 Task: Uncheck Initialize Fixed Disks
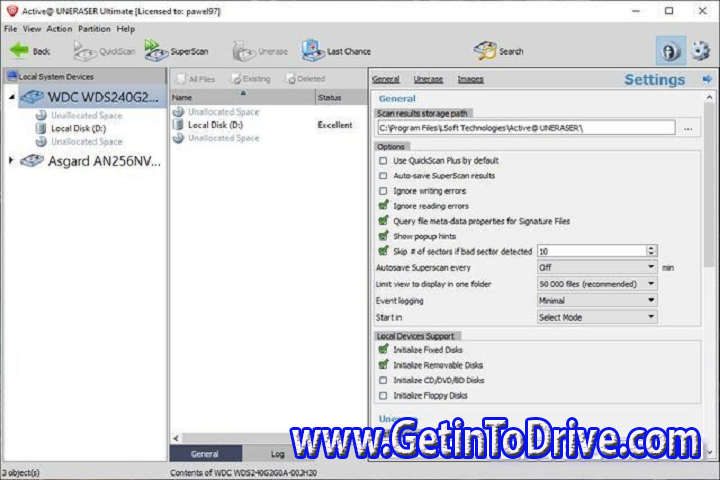click(383, 350)
